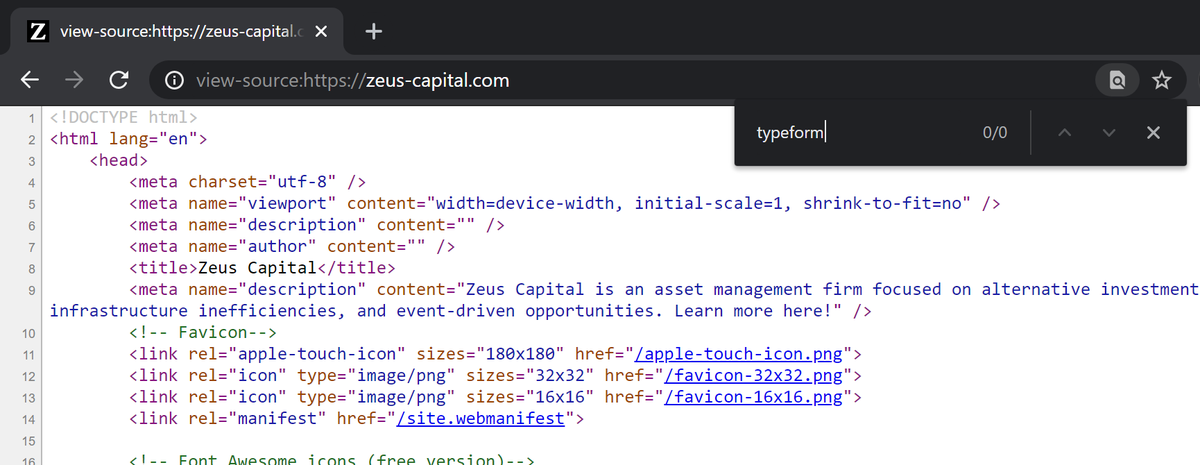Click the <head> tag on line 3
Image resolution: width=1200 pixels, height=465 pixels.
118,160
